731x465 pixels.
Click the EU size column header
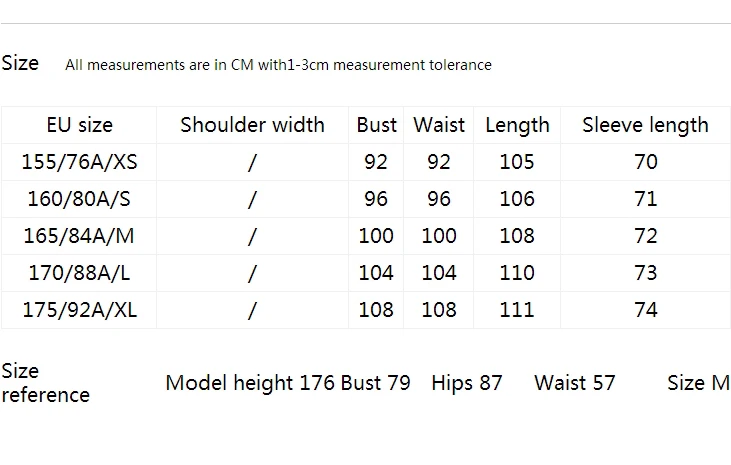tap(80, 125)
